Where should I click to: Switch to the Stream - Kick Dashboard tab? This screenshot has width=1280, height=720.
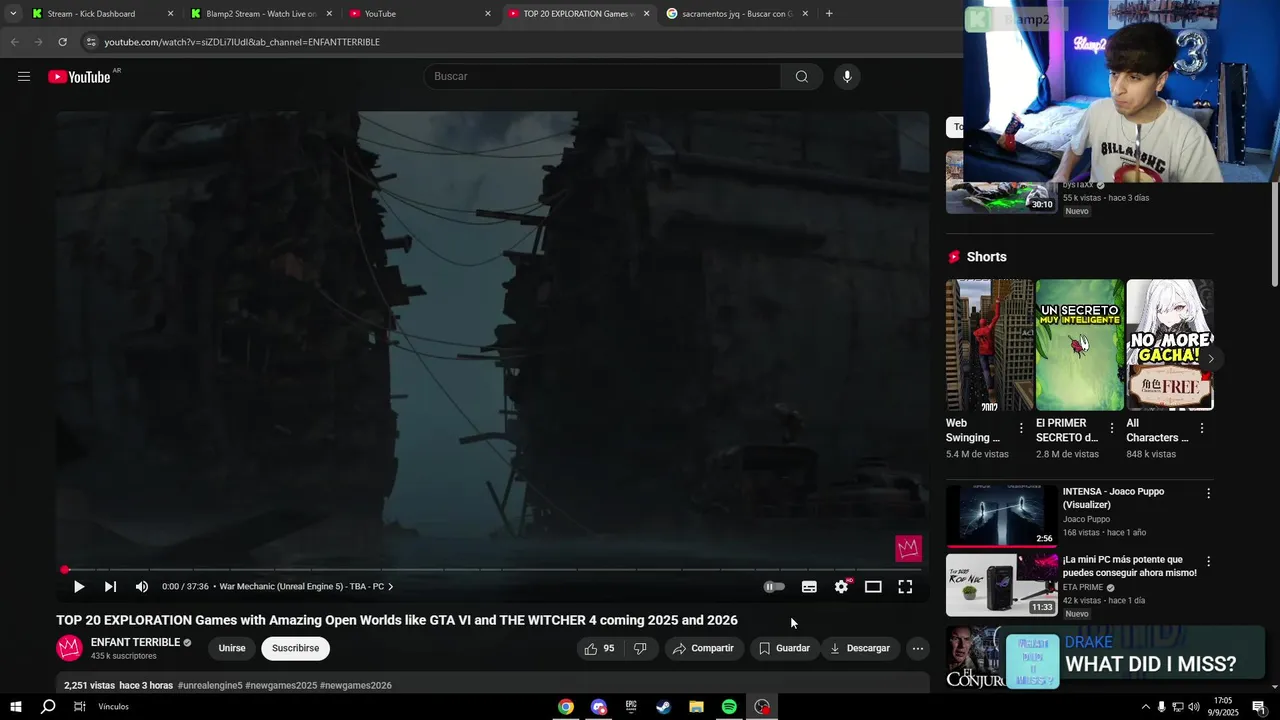point(91,14)
